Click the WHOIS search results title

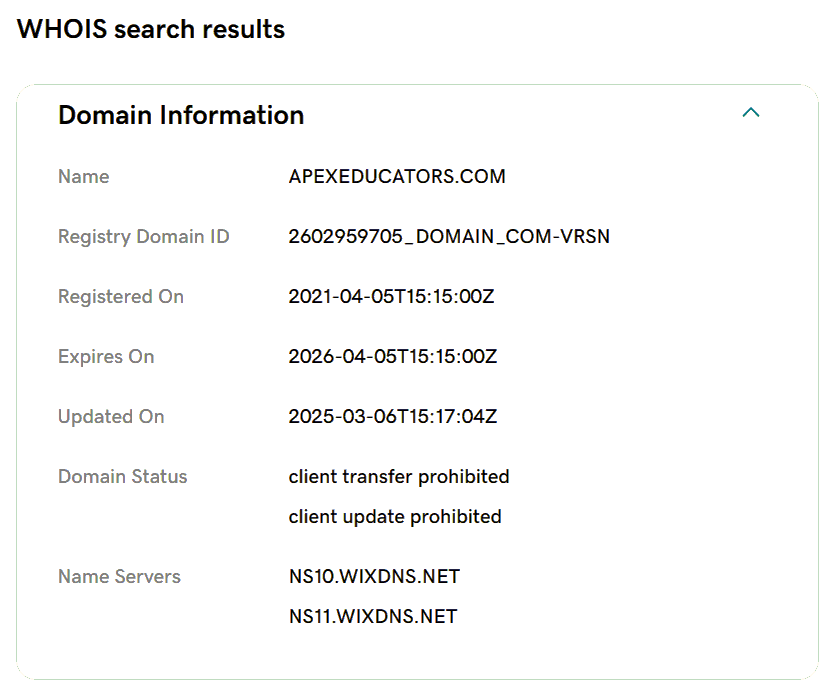(151, 30)
